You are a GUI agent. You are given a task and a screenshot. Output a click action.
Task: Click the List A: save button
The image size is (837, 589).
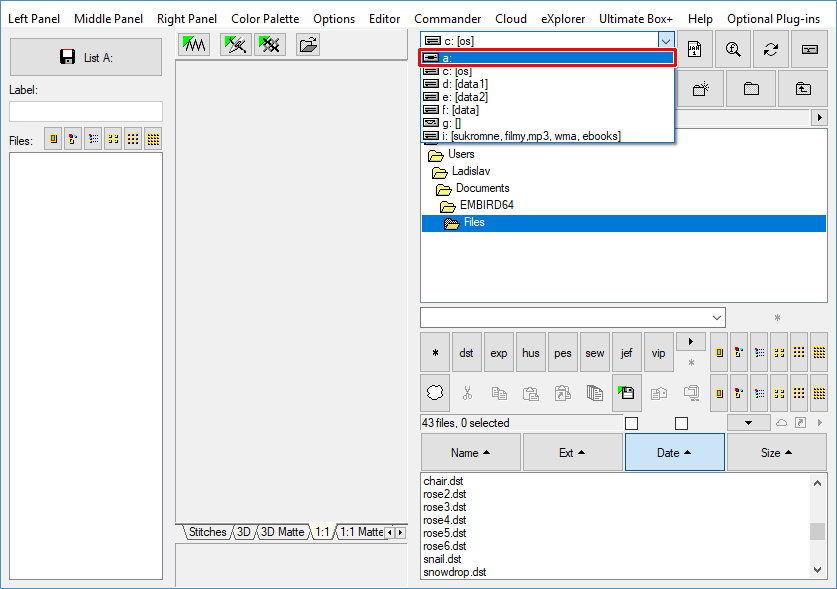click(x=86, y=57)
